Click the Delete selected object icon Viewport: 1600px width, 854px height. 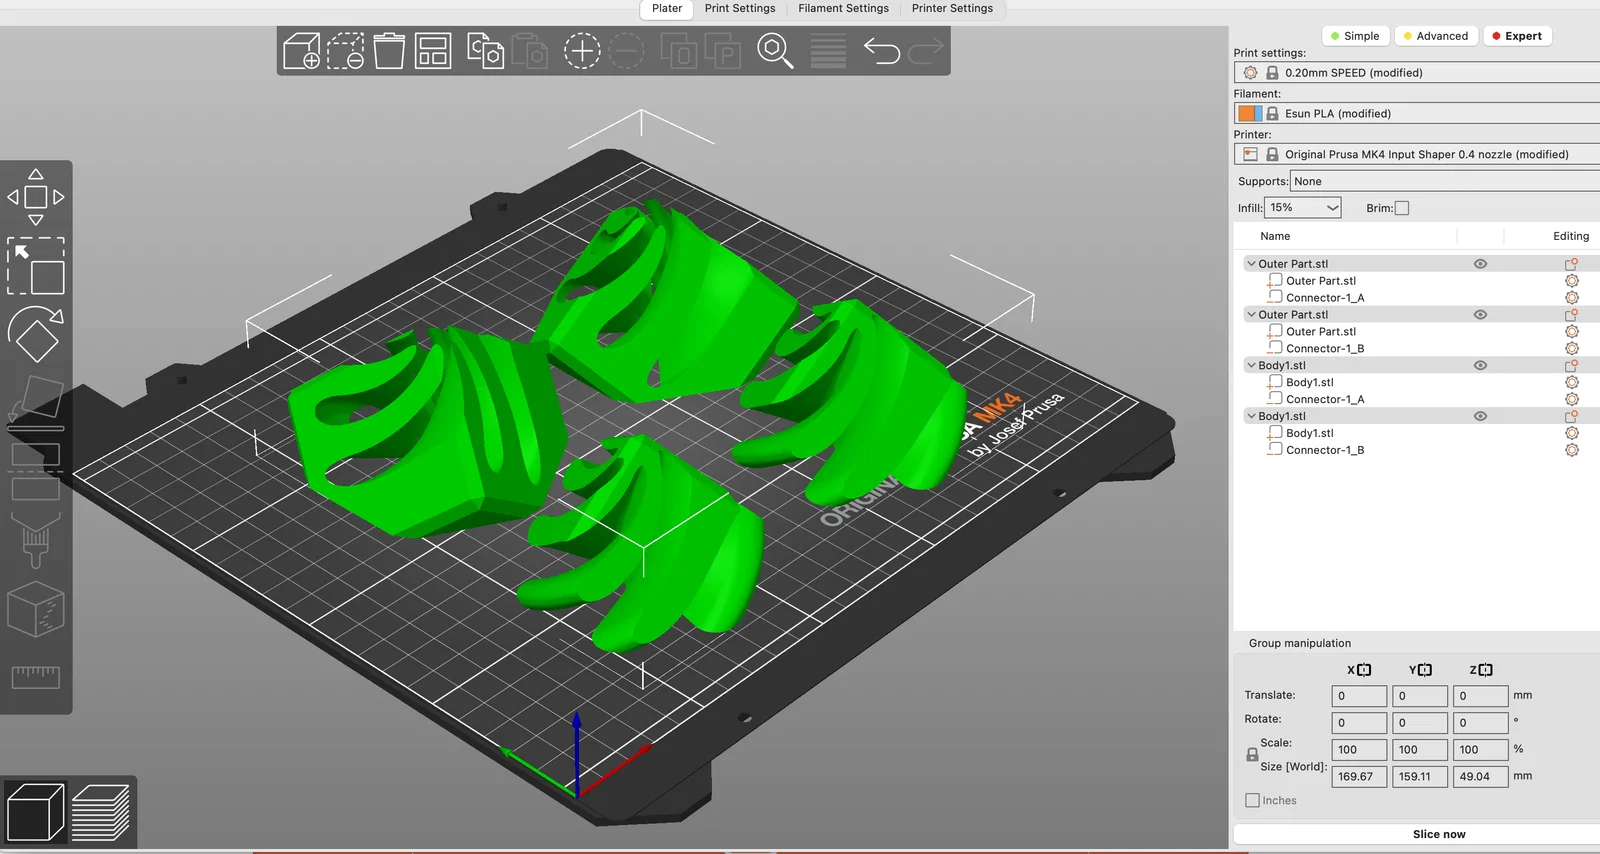point(345,51)
